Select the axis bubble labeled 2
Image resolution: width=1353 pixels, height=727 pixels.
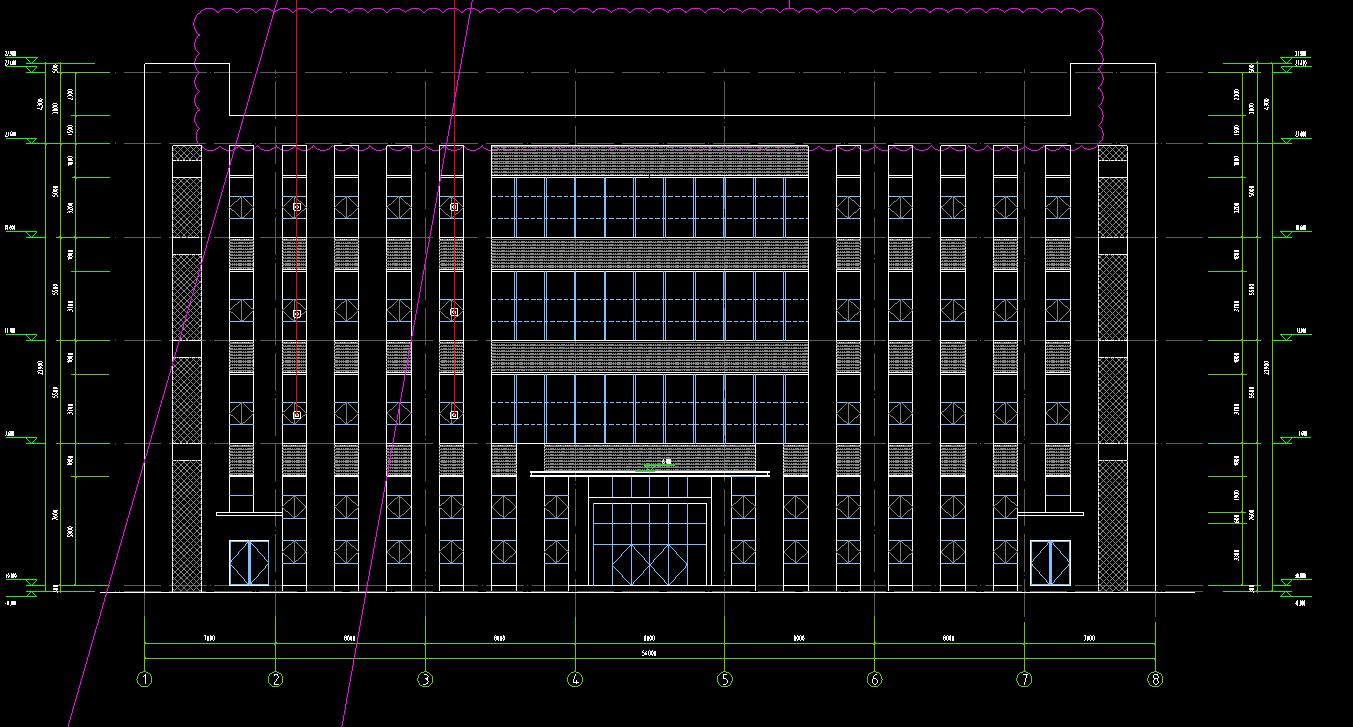click(x=276, y=680)
